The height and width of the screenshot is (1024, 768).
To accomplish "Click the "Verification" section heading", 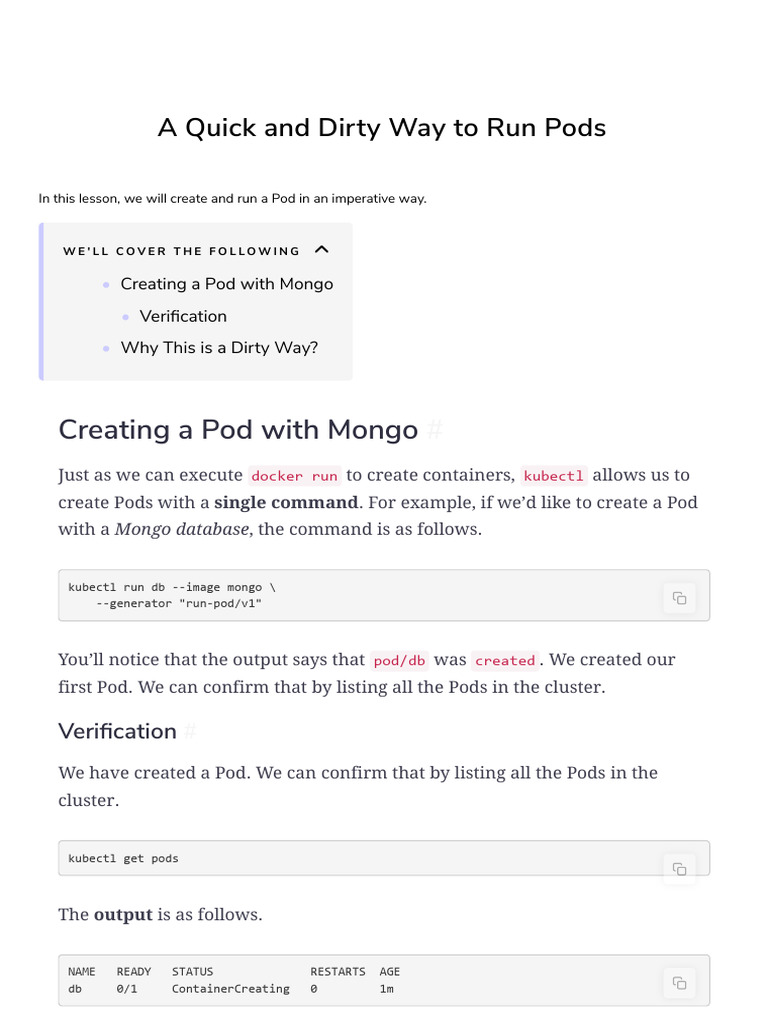I will 117,732.
